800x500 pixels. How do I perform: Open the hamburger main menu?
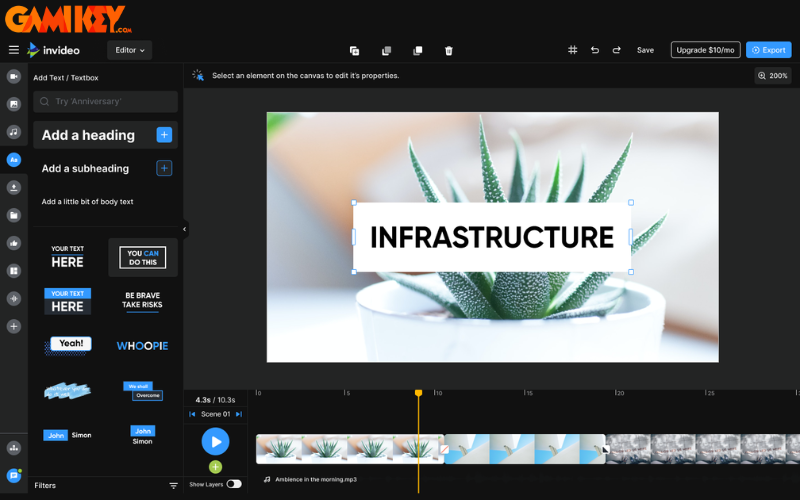pos(14,50)
